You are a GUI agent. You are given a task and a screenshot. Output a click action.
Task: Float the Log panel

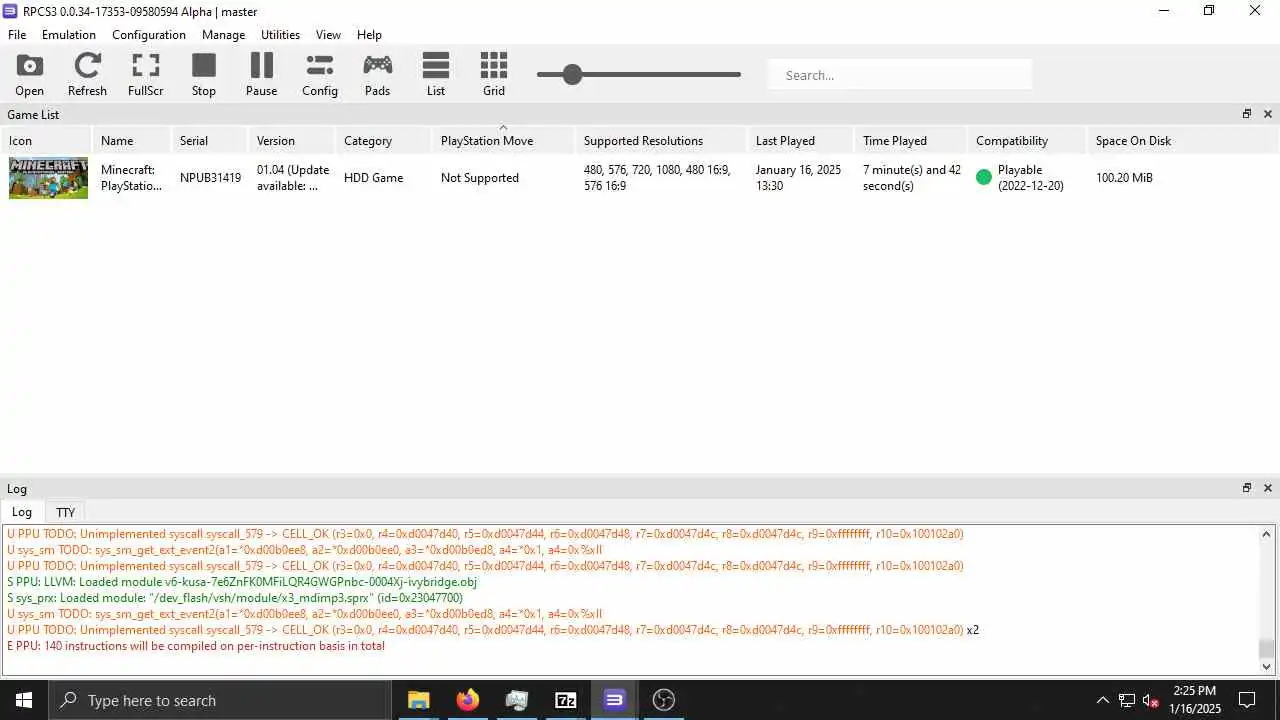pos(1247,488)
